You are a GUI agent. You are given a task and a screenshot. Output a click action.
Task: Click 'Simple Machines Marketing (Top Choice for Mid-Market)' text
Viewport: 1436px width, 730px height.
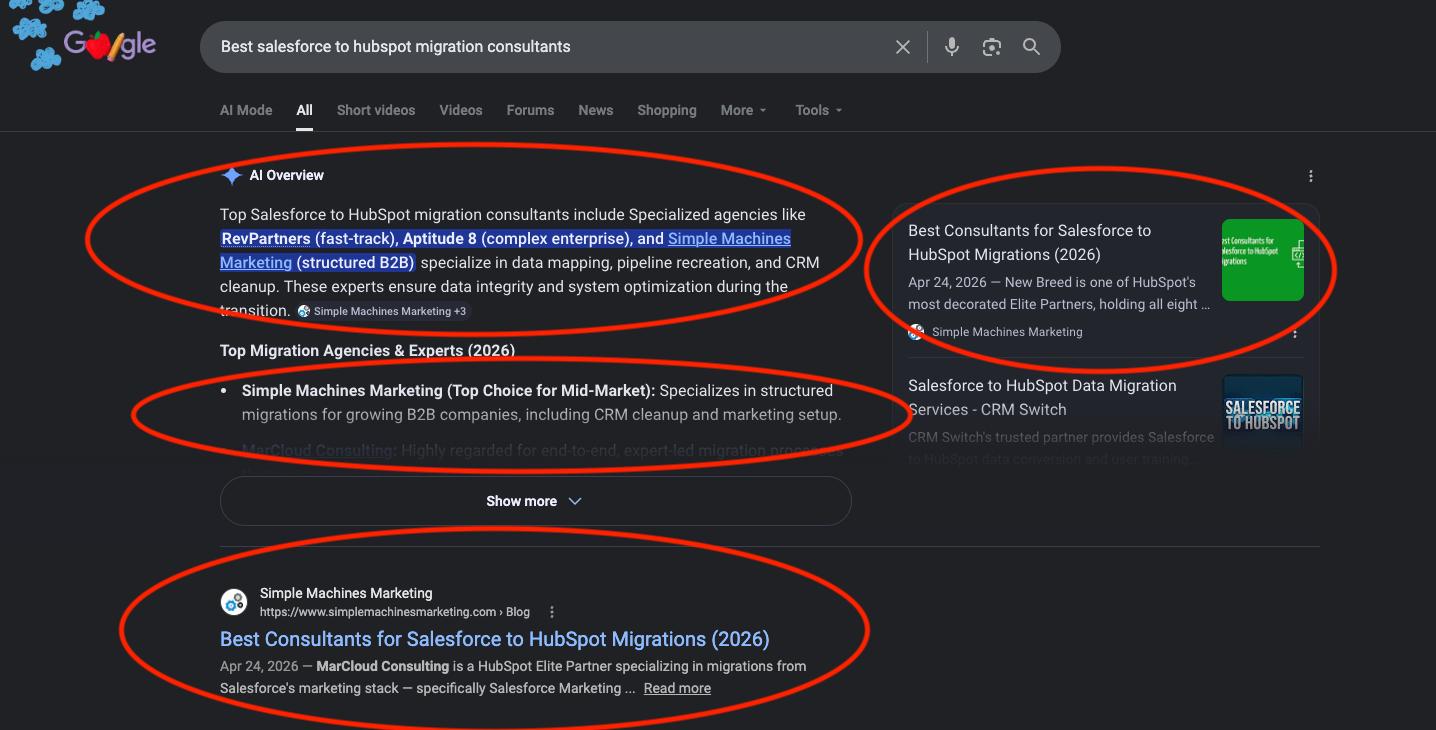(449, 391)
